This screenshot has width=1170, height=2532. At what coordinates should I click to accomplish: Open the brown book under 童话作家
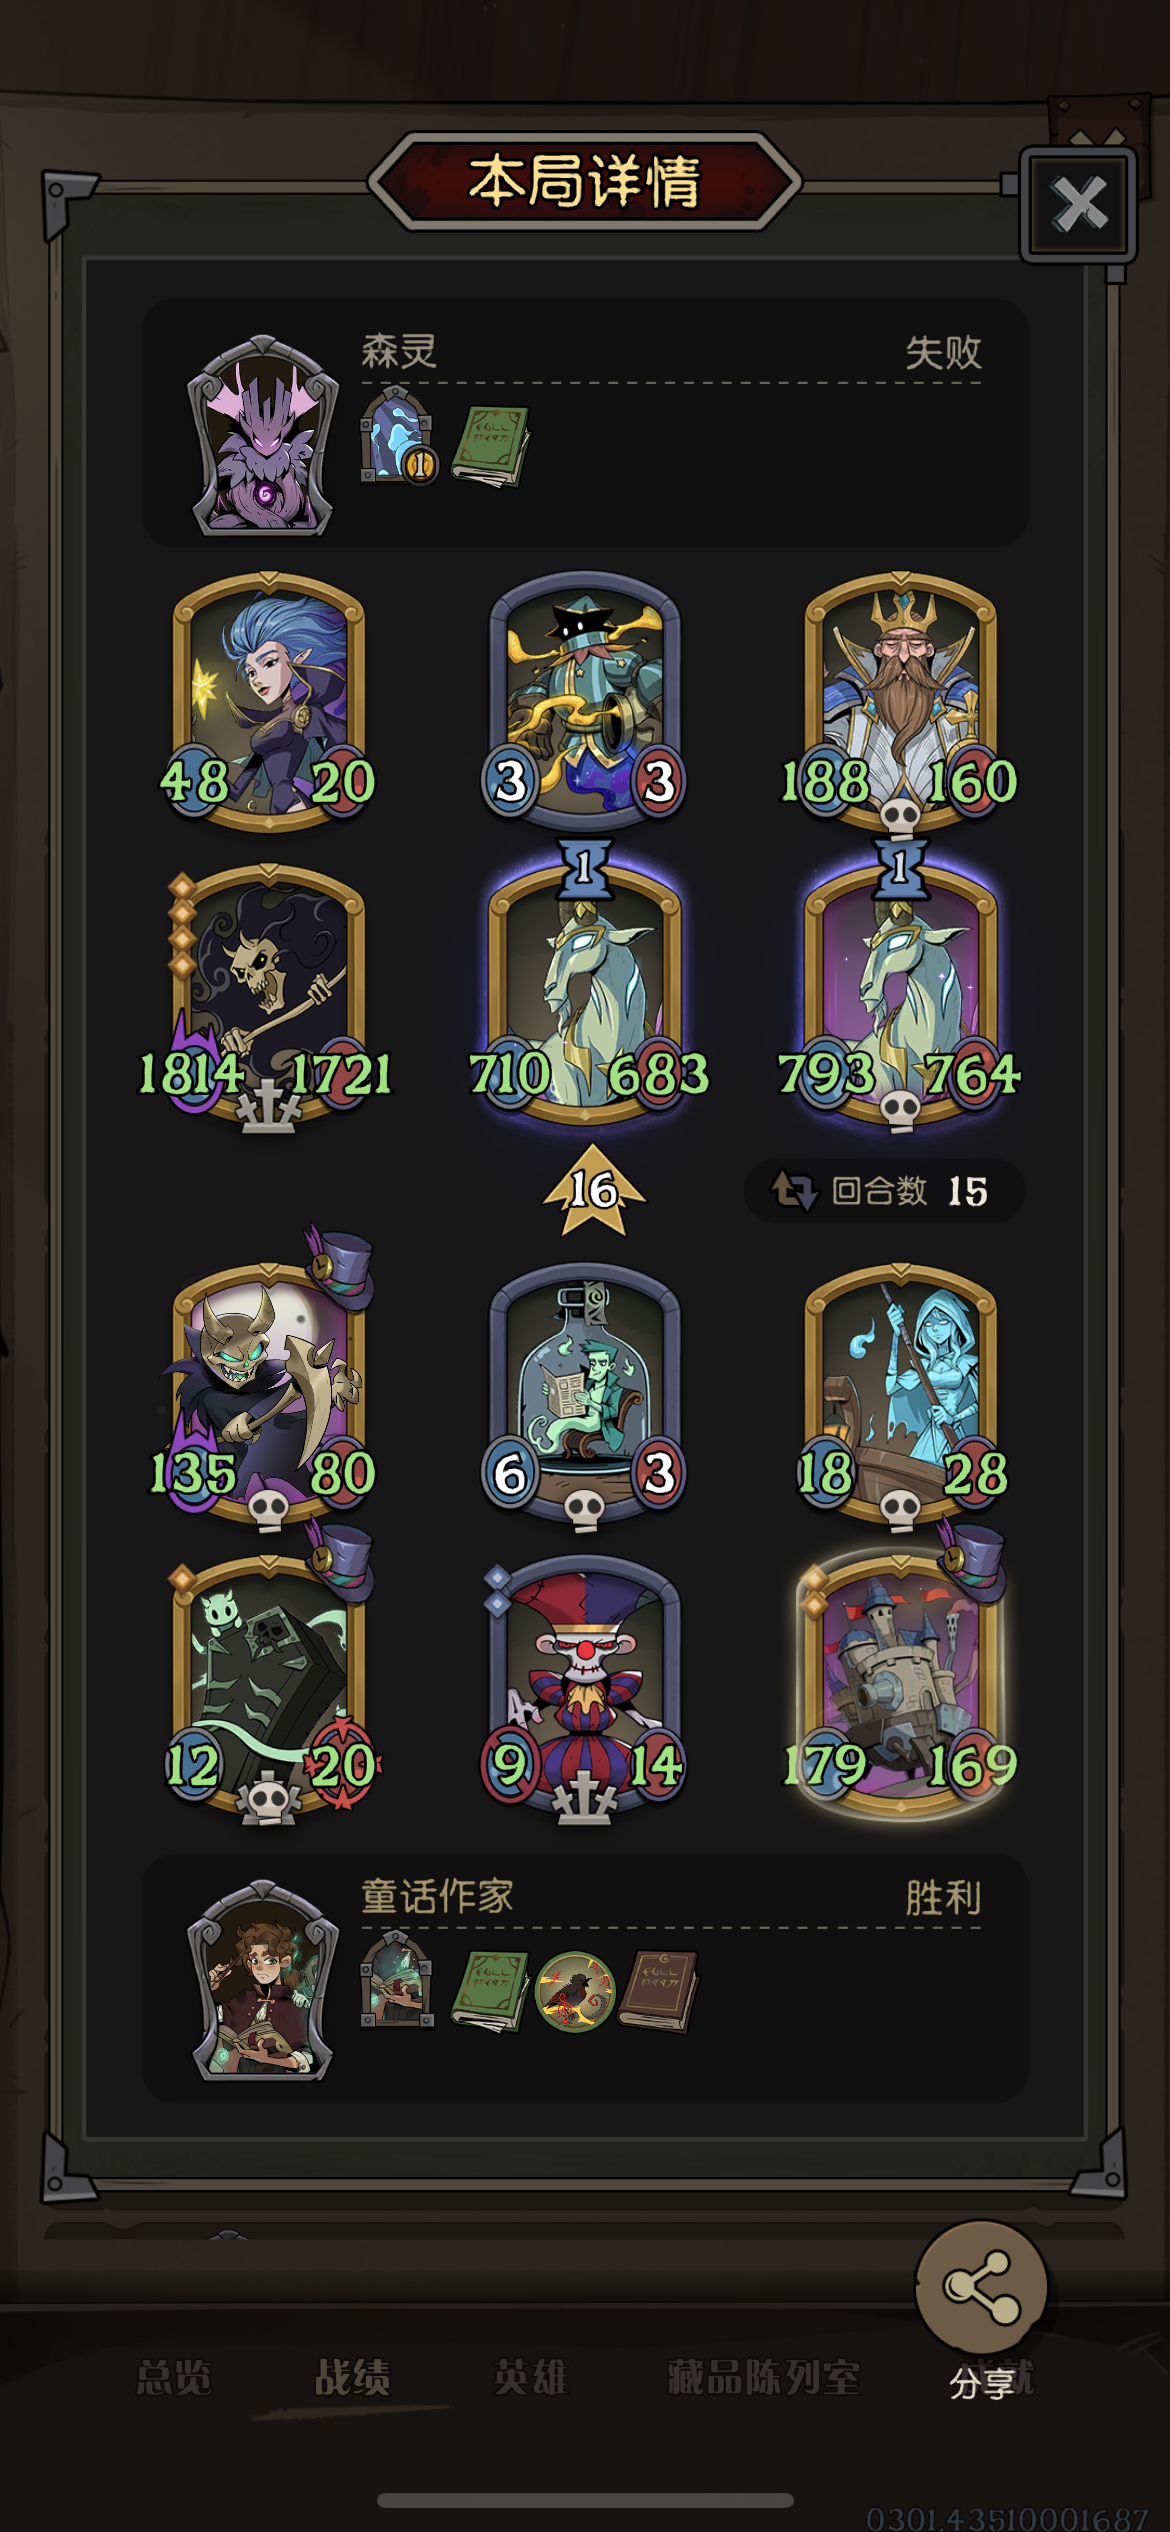click(657, 1991)
